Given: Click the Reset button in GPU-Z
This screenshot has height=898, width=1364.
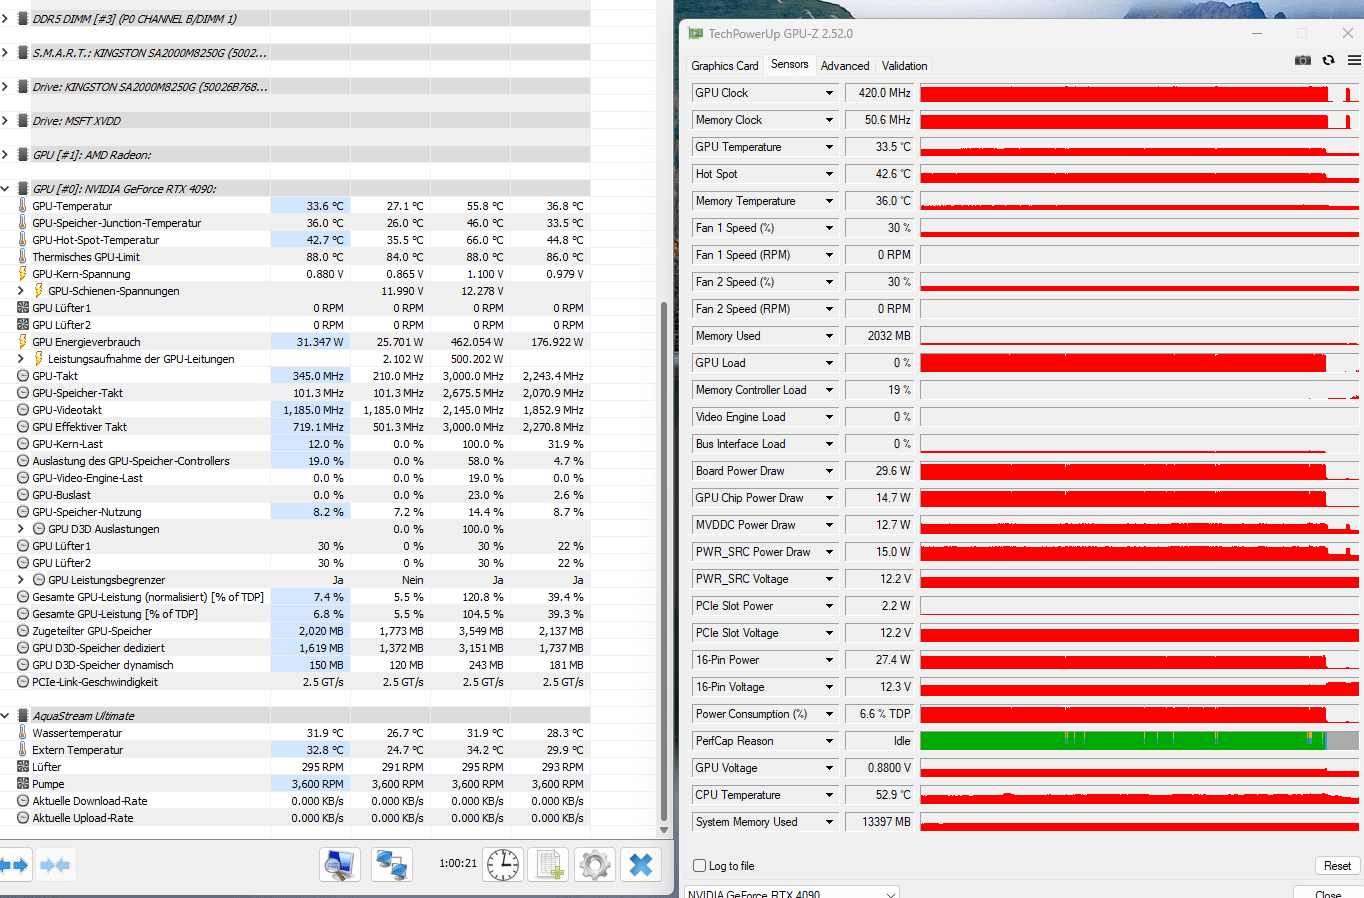Looking at the screenshot, I should pyautogui.click(x=1337, y=866).
